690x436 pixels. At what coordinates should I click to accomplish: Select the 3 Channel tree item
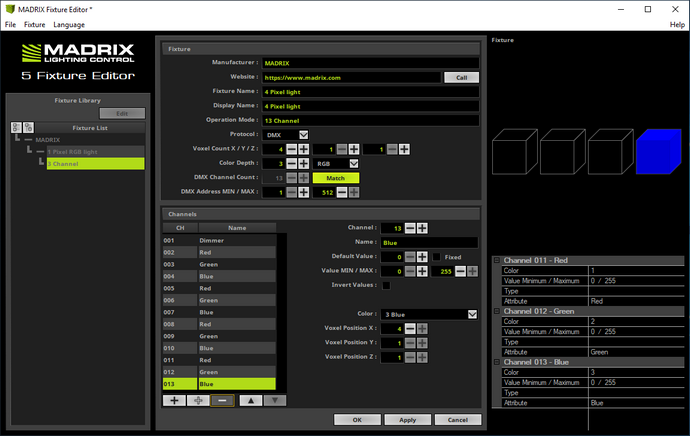pos(95,164)
